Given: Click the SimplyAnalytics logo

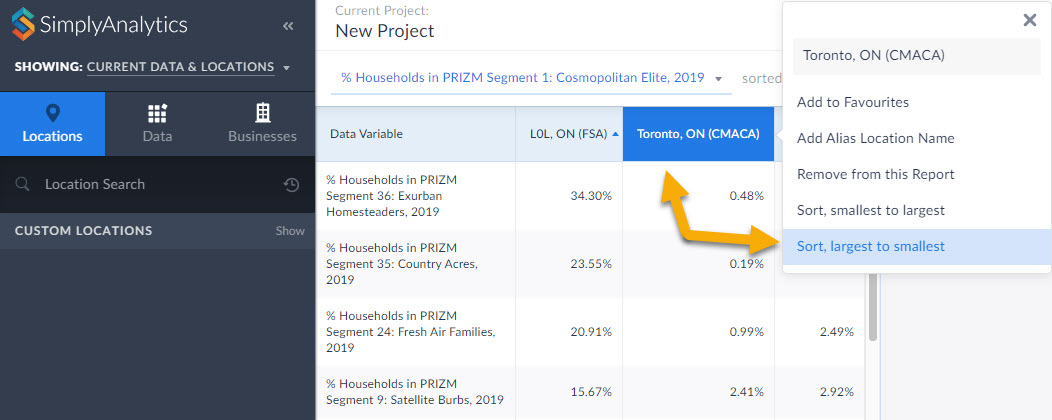Looking at the screenshot, I should (99, 25).
